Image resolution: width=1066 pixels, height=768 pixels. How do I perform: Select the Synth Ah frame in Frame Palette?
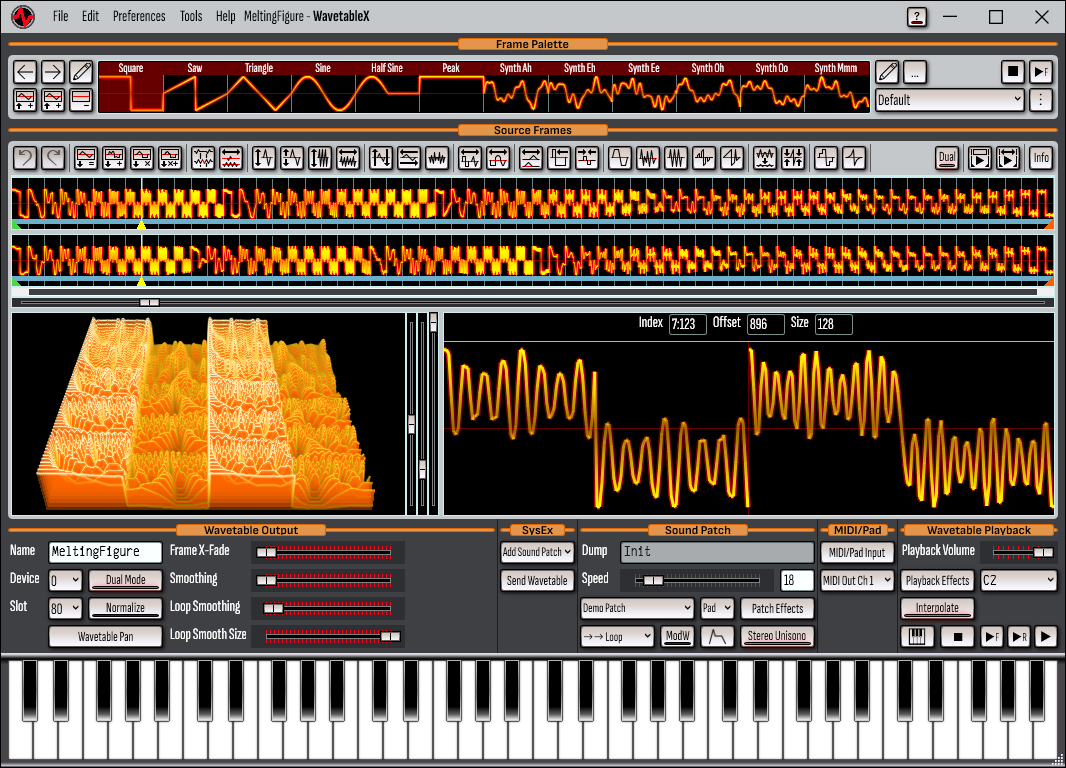[x=515, y=87]
